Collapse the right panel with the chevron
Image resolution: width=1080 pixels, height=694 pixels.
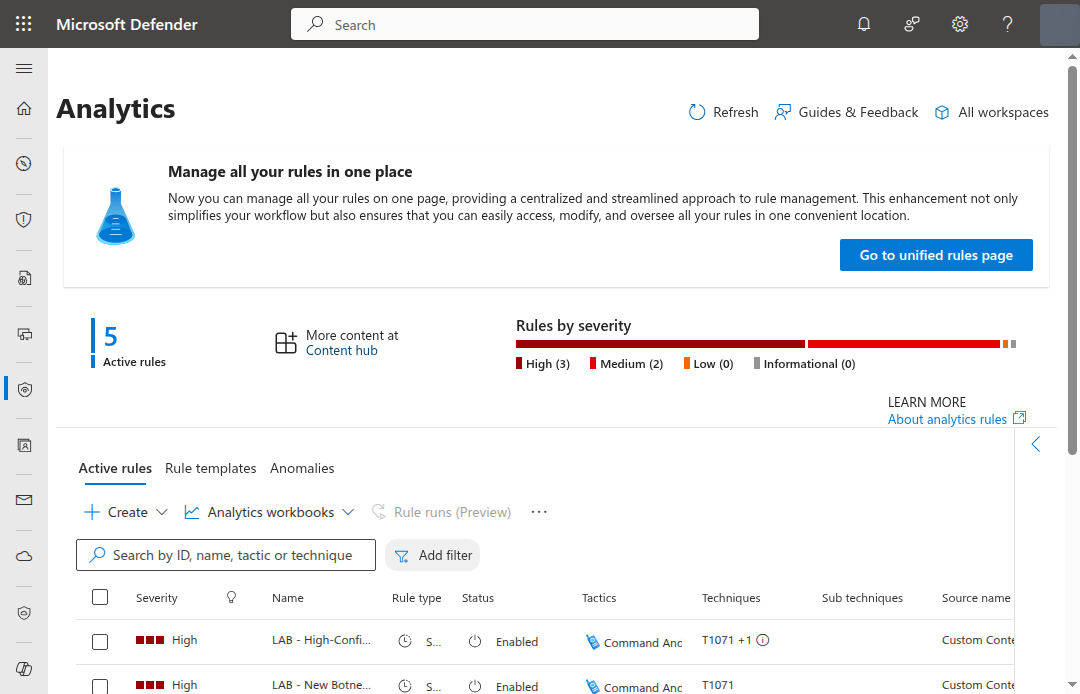(1035, 443)
